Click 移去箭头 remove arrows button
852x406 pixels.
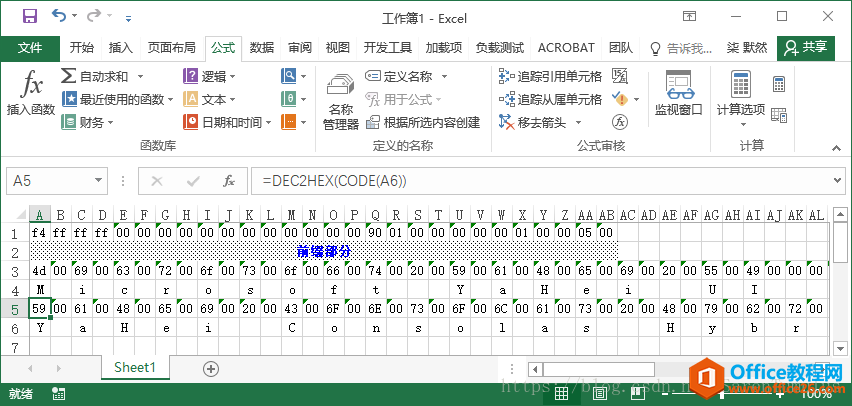pyautogui.click(x=532, y=122)
